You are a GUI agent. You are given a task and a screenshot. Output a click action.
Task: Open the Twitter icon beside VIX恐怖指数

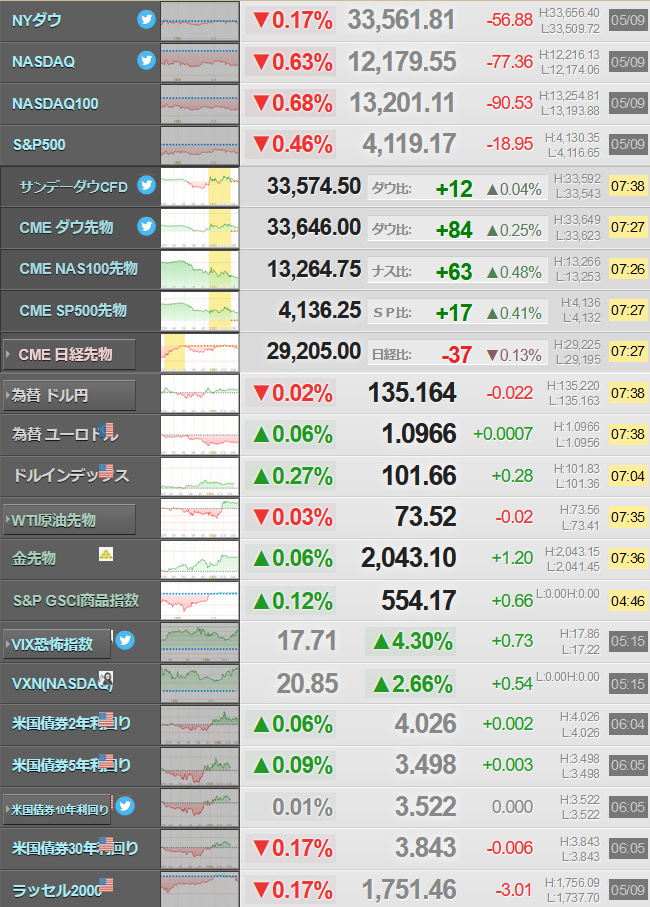125,640
